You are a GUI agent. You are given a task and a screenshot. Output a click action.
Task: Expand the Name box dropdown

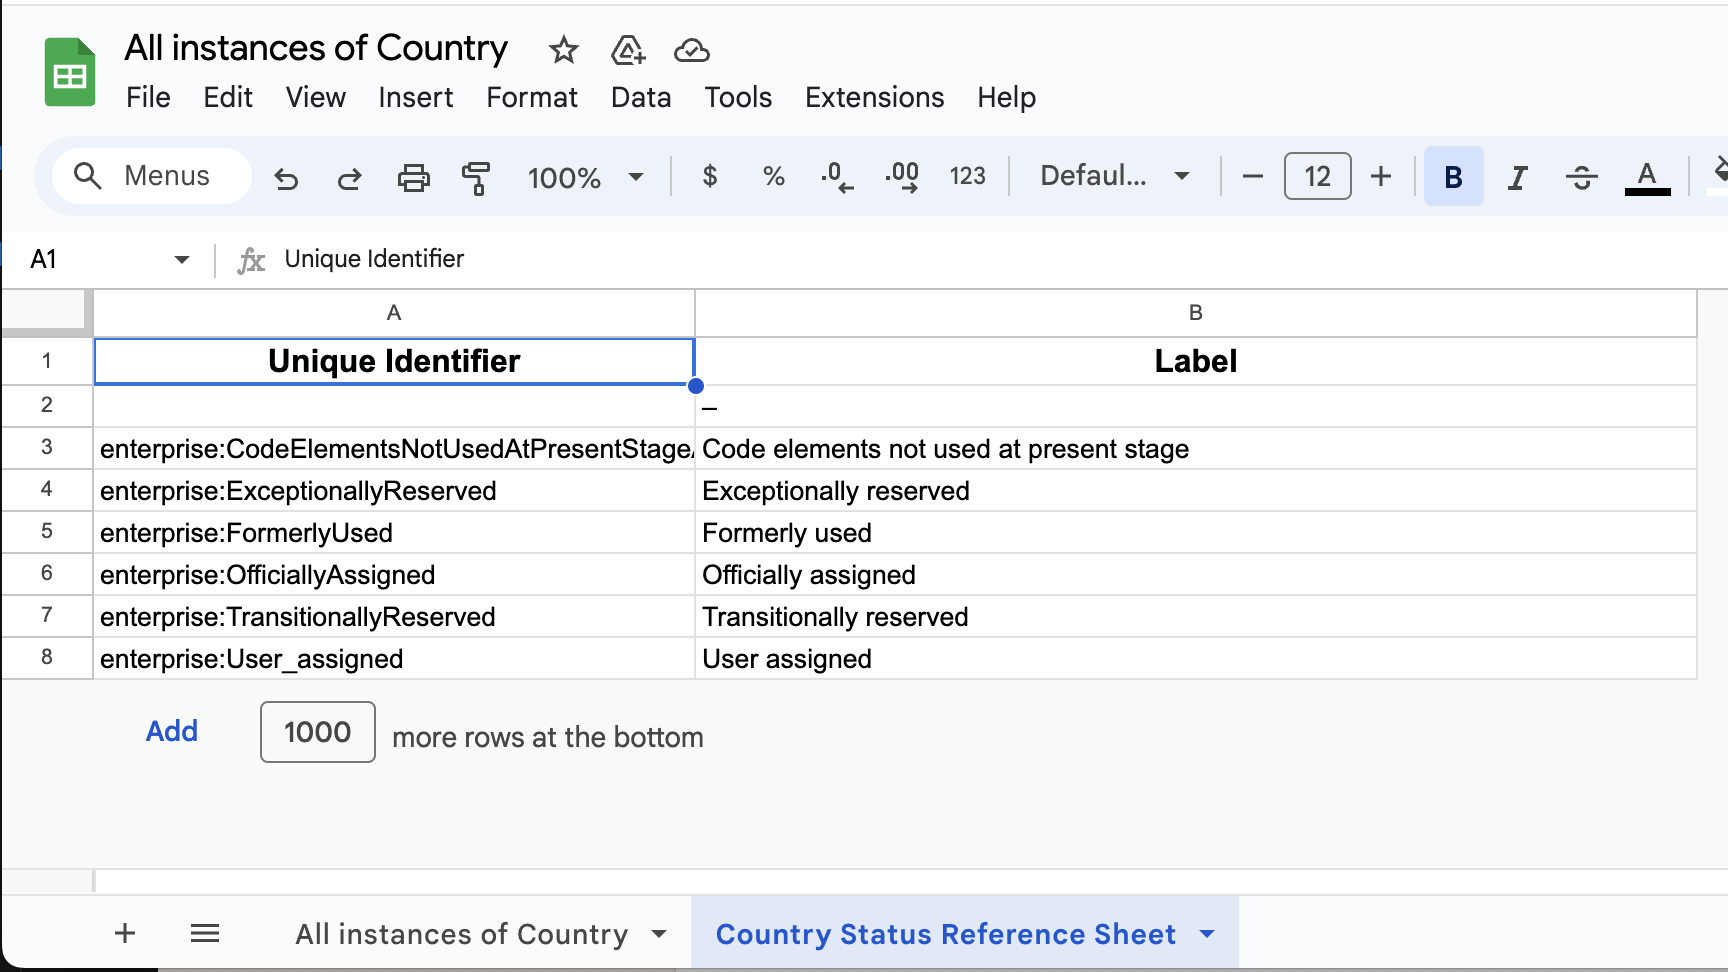click(x=182, y=258)
